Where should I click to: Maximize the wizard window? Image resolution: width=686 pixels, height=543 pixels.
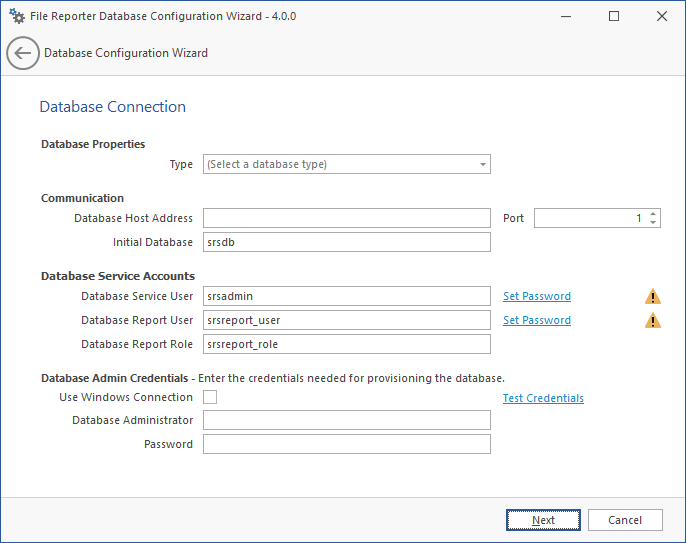click(614, 16)
